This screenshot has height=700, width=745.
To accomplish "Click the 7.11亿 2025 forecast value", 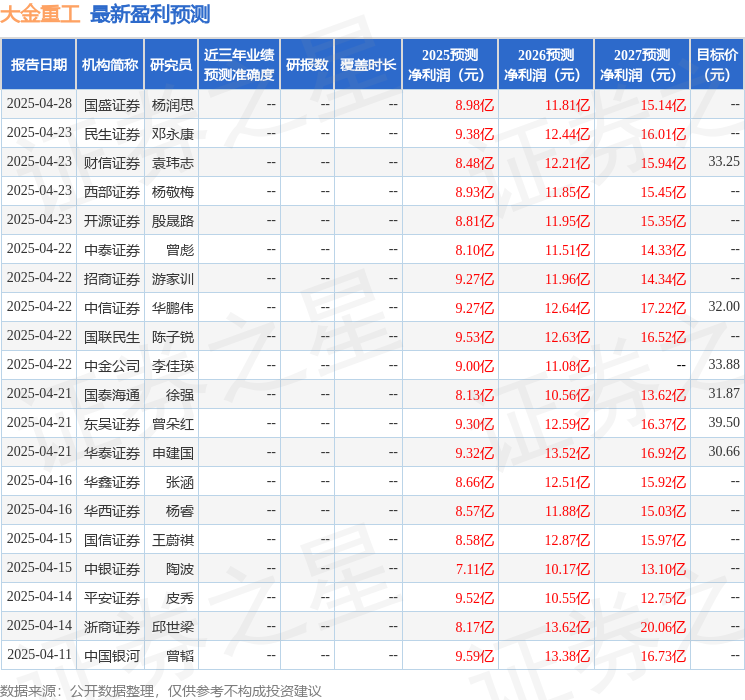I will [474, 569].
